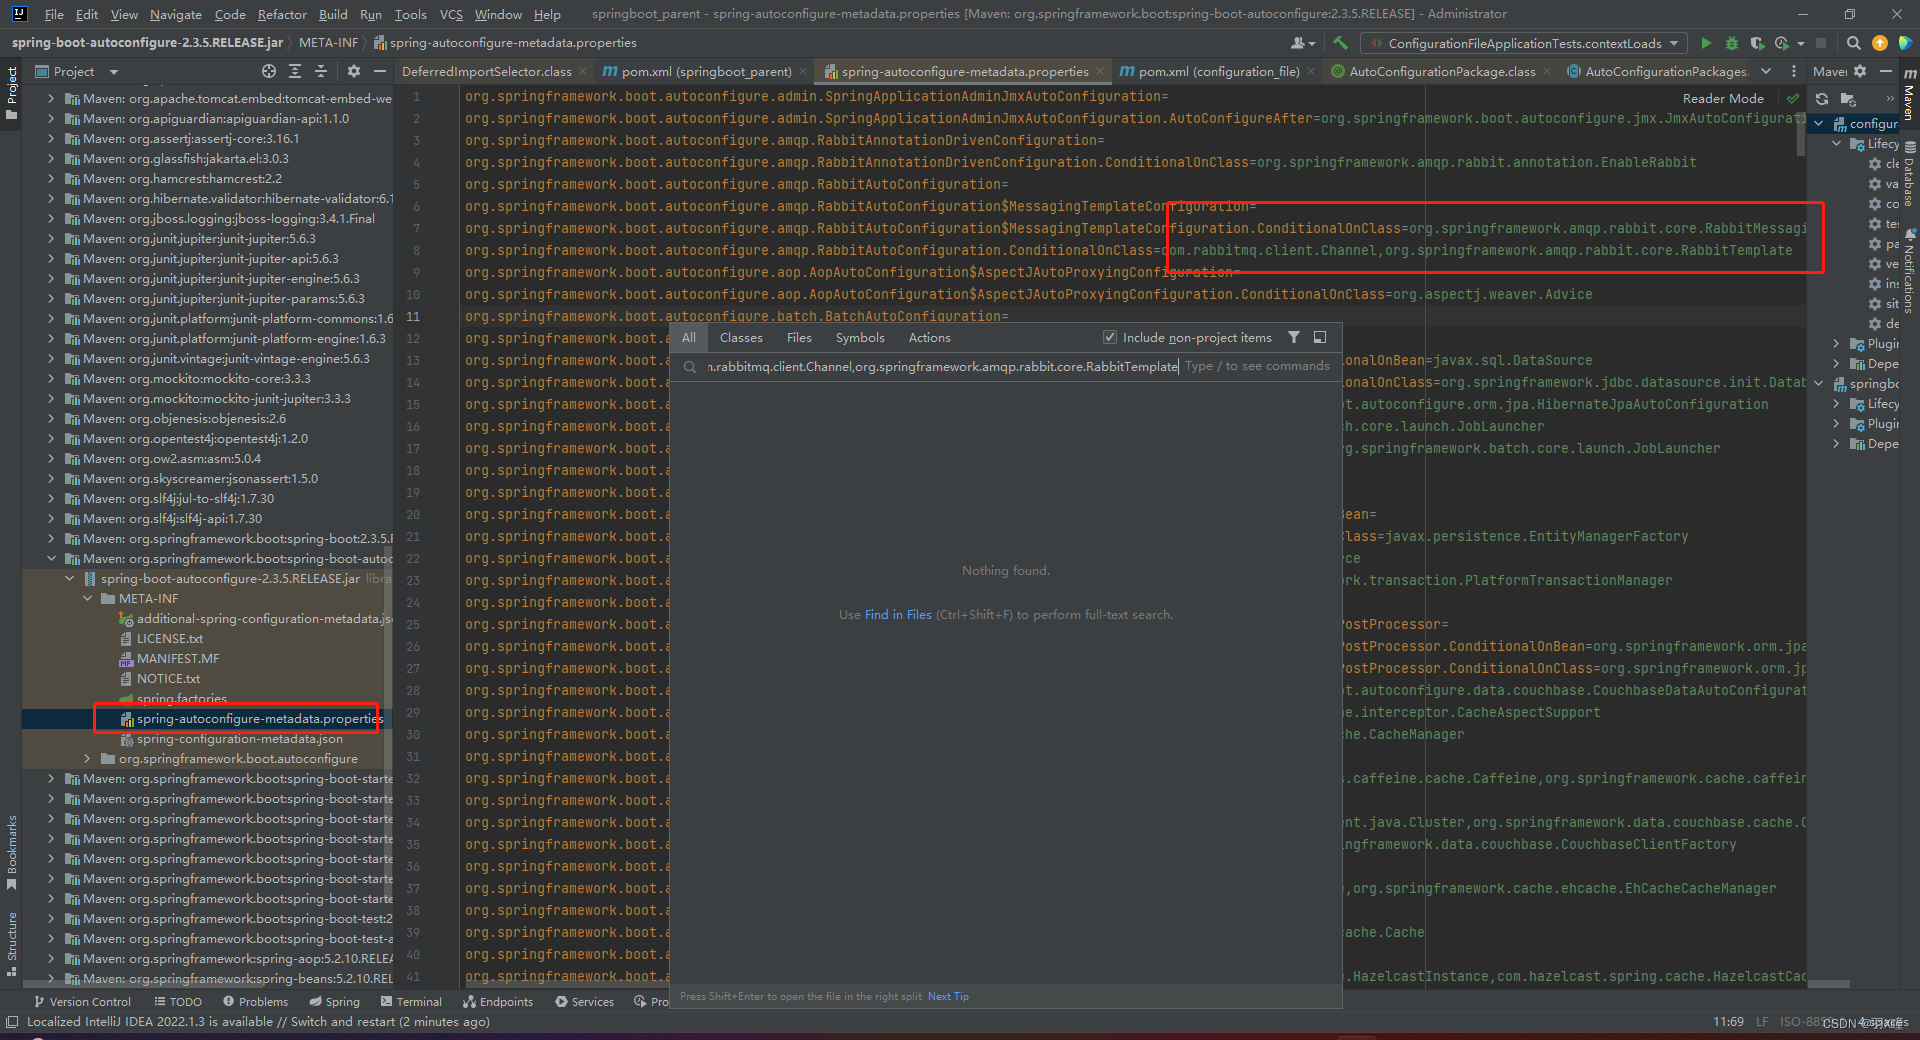This screenshot has height=1040, width=1920.
Task: Select Actions tab in search popup
Action: 929,338
